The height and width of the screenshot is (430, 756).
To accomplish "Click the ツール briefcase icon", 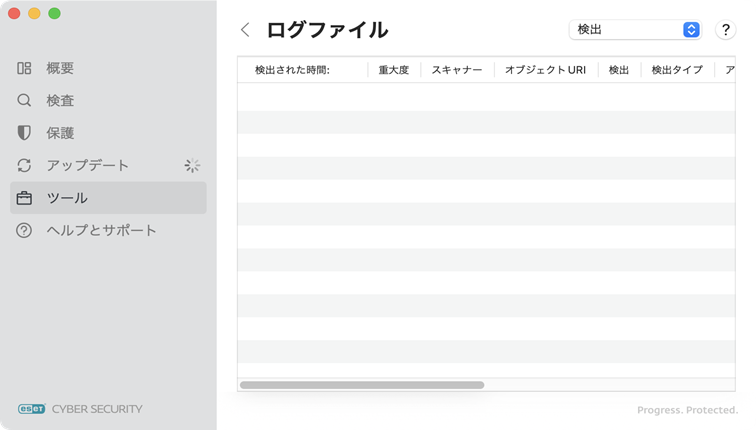I will point(25,198).
